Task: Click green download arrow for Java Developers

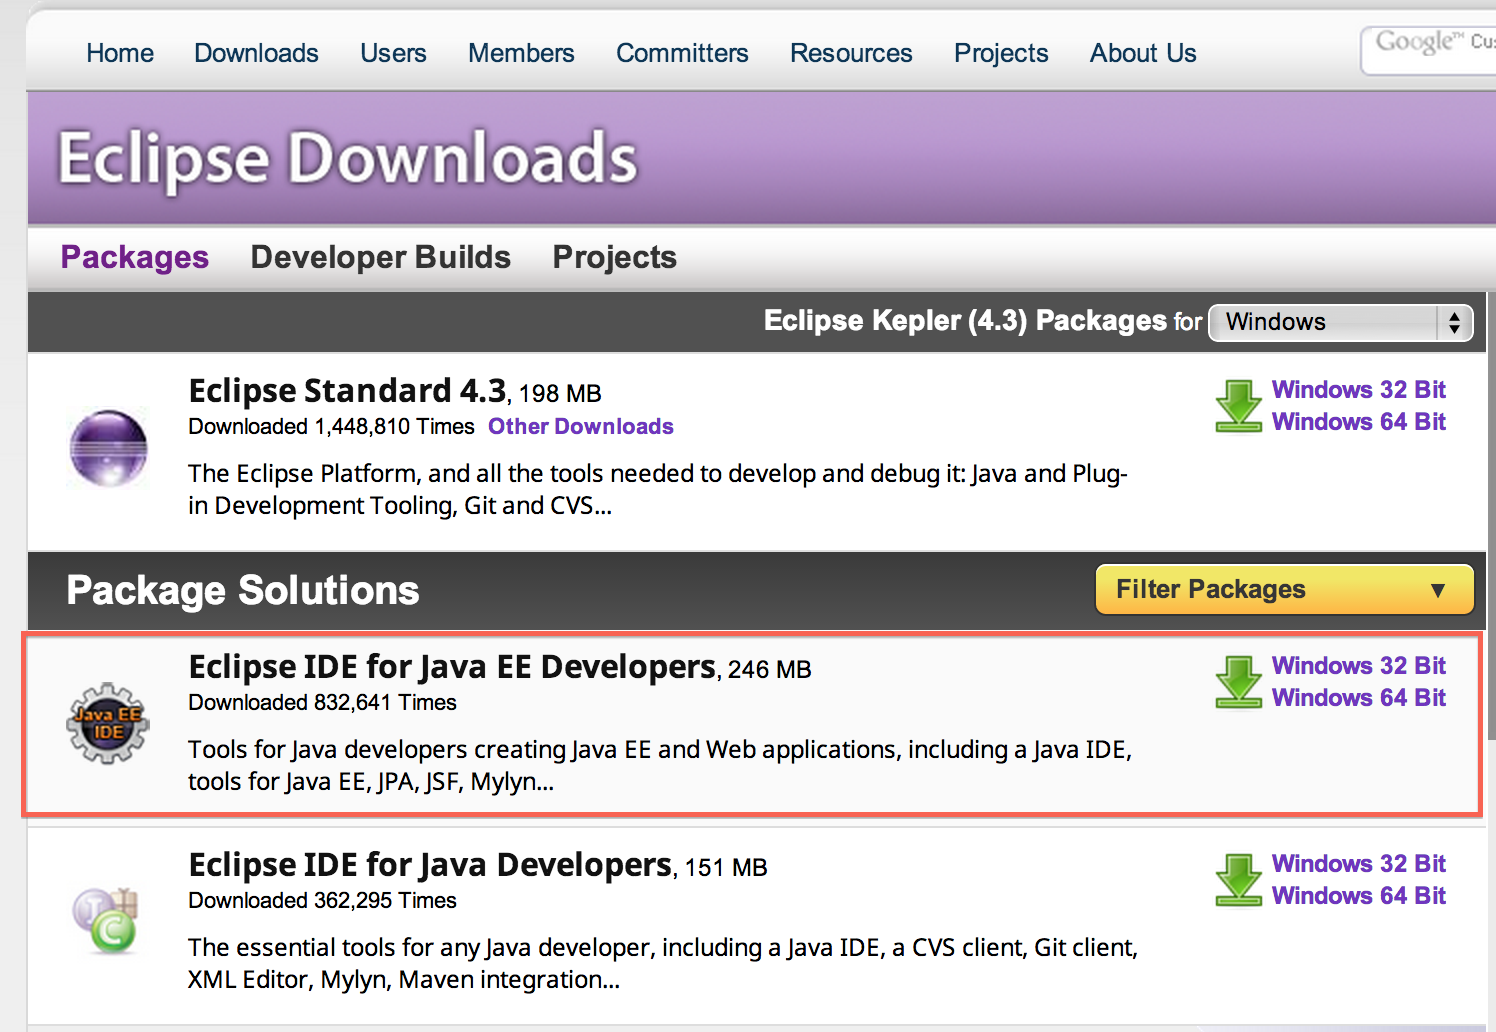Action: pyautogui.click(x=1239, y=880)
